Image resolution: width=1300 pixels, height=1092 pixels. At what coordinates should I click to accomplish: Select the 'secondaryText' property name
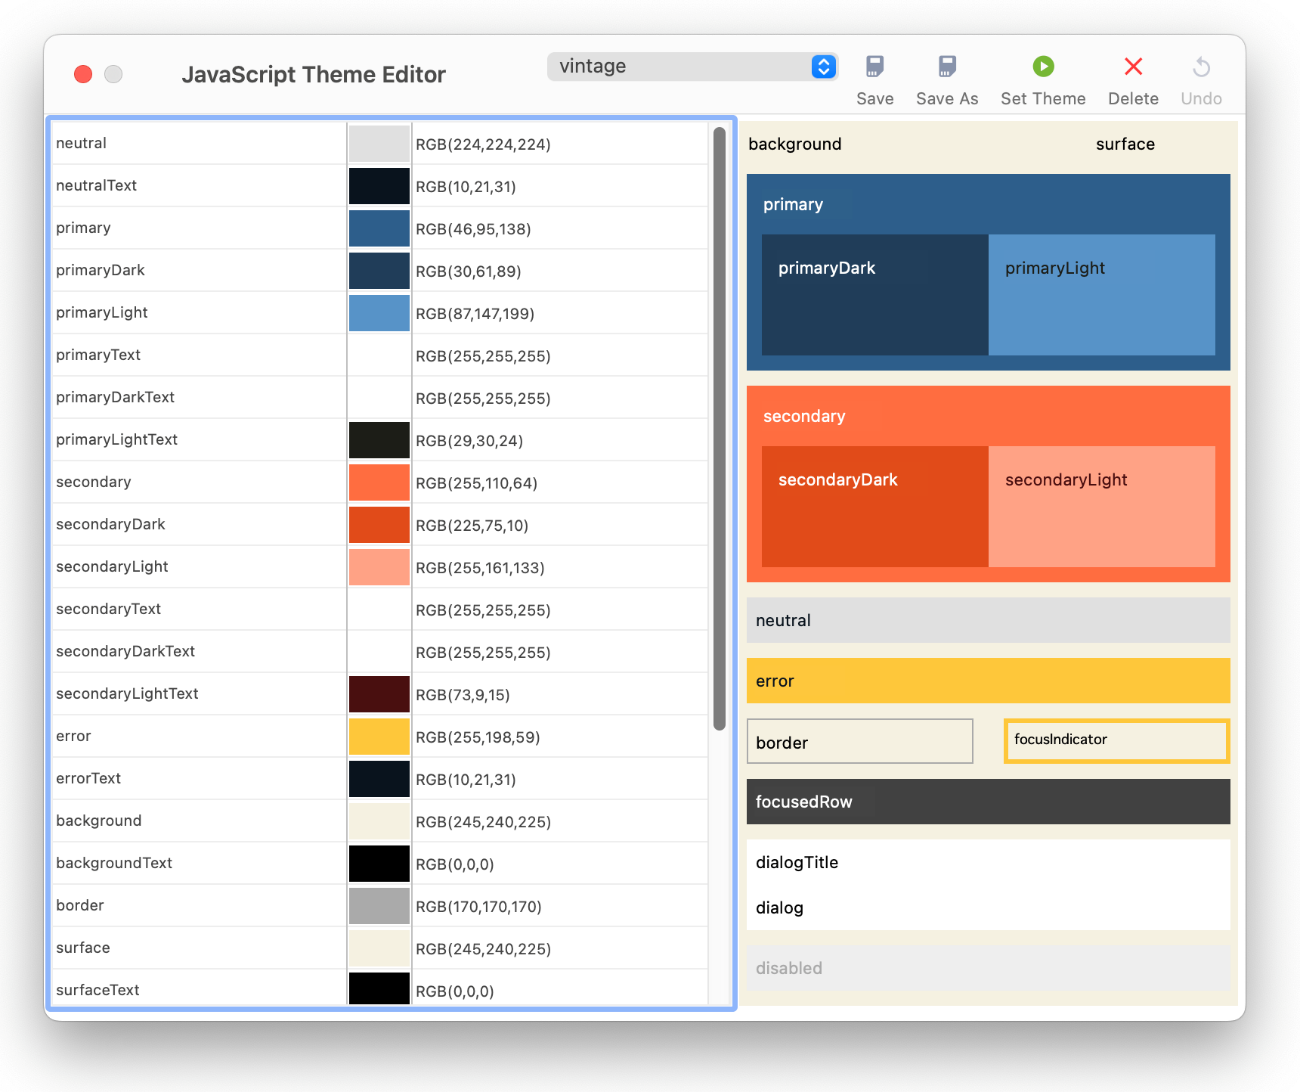coord(108,609)
